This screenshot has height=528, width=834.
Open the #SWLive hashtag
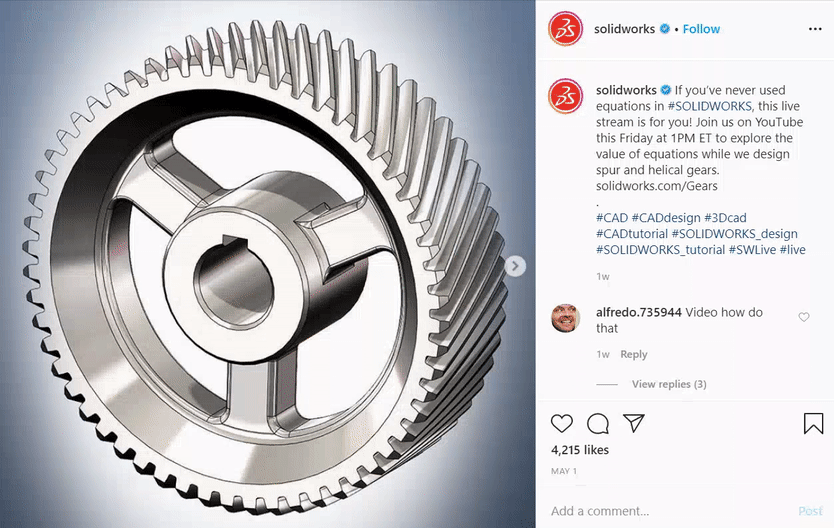pos(752,249)
